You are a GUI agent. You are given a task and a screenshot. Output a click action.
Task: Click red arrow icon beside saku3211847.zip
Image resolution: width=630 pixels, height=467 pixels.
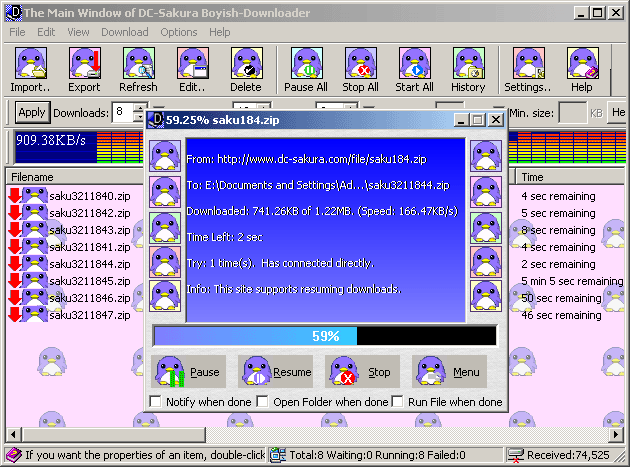(15, 314)
